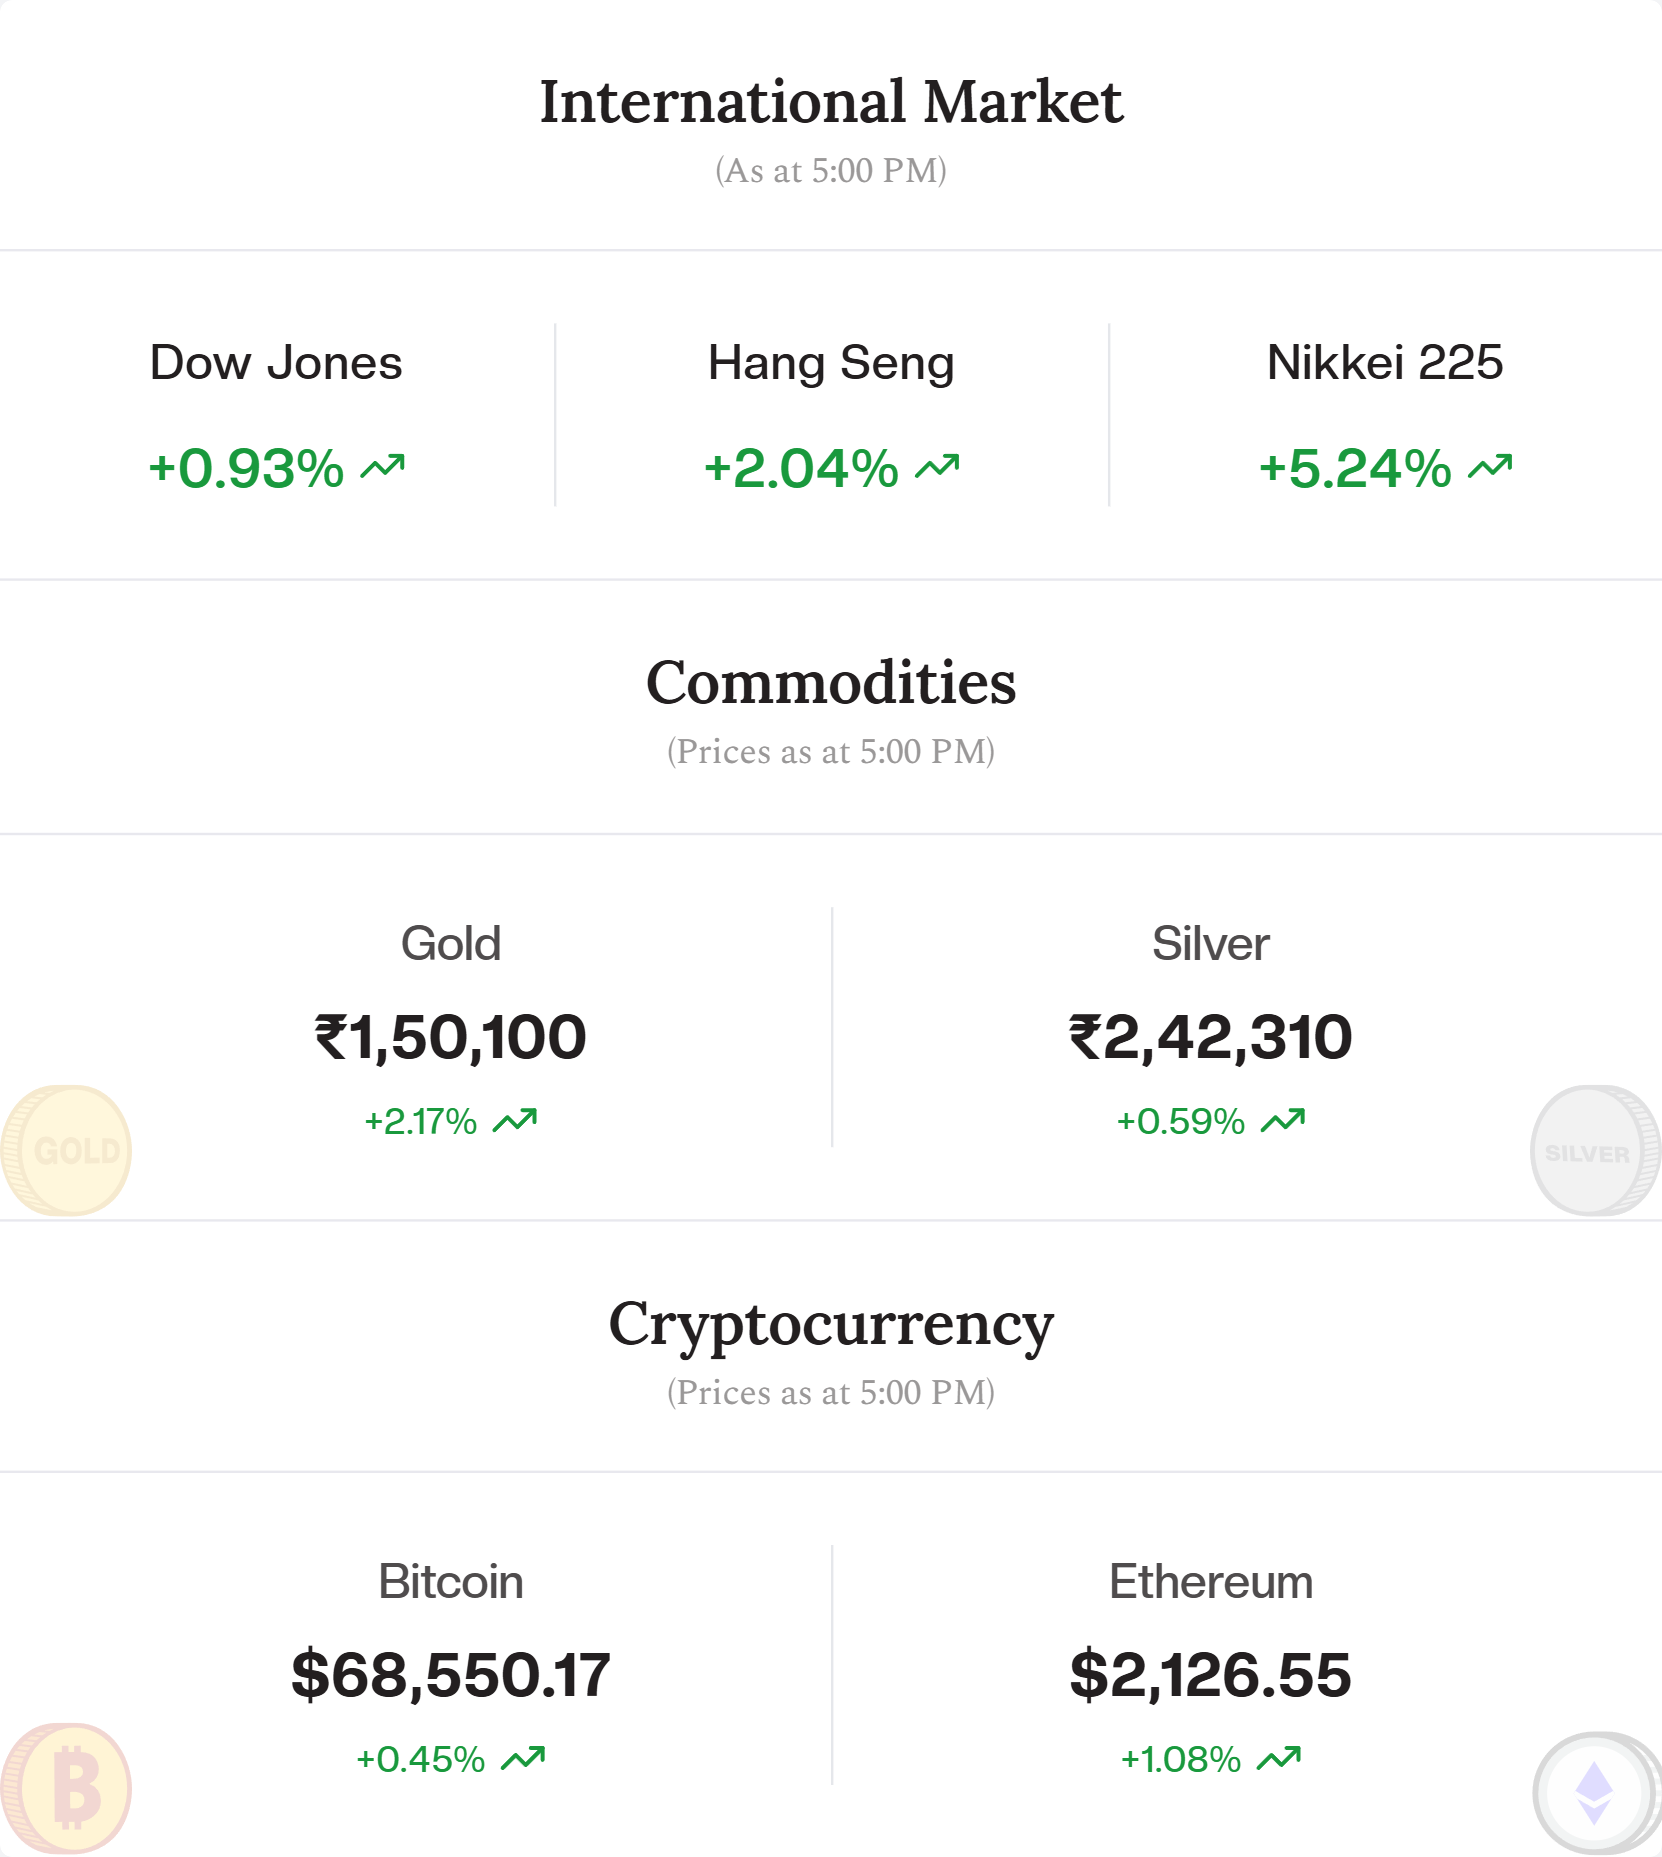Click the Ethereum trend arrow icon
The height and width of the screenshot is (1857, 1662).
(x=1278, y=1759)
